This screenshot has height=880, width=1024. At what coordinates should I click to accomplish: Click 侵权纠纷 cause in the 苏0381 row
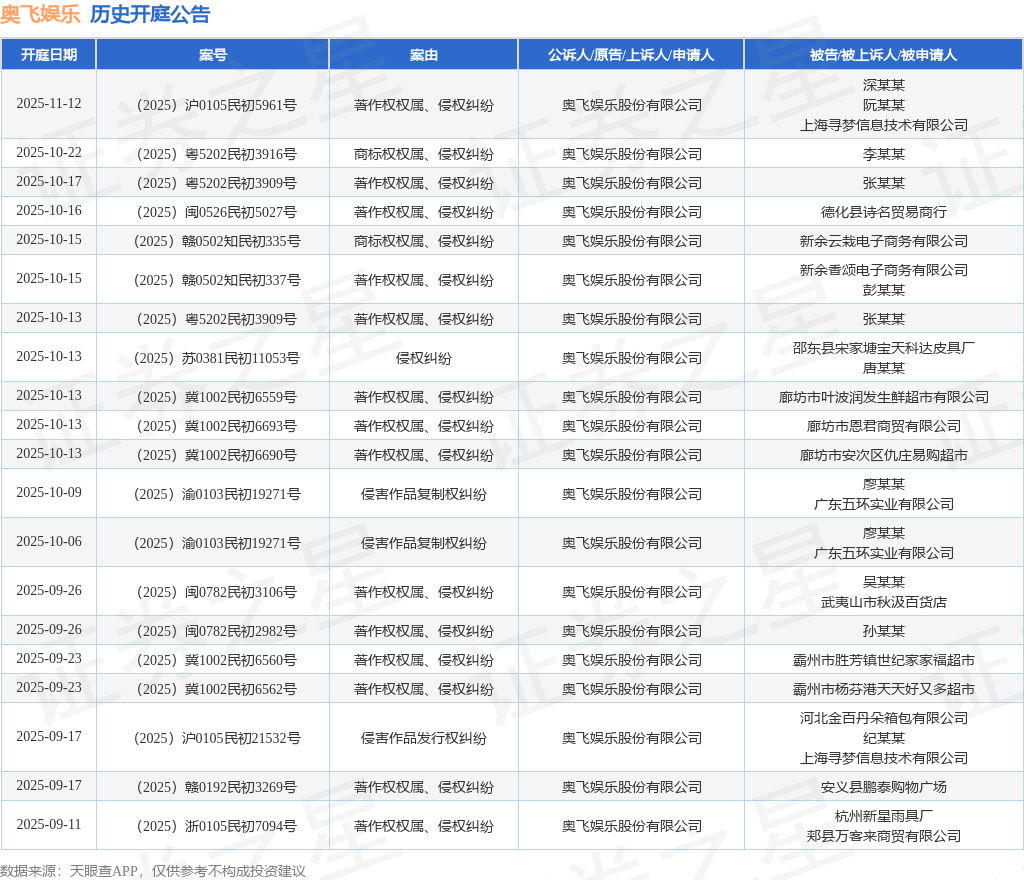pyautogui.click(x=424, y=358)
